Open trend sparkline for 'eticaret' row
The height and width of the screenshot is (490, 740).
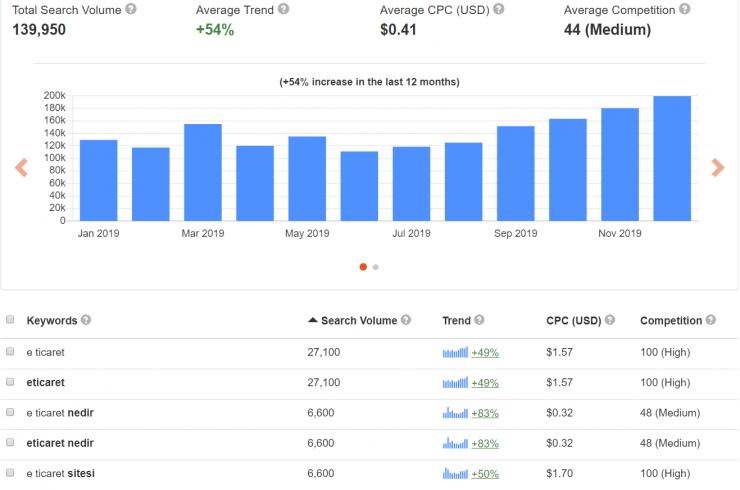[x=455, y=382]
